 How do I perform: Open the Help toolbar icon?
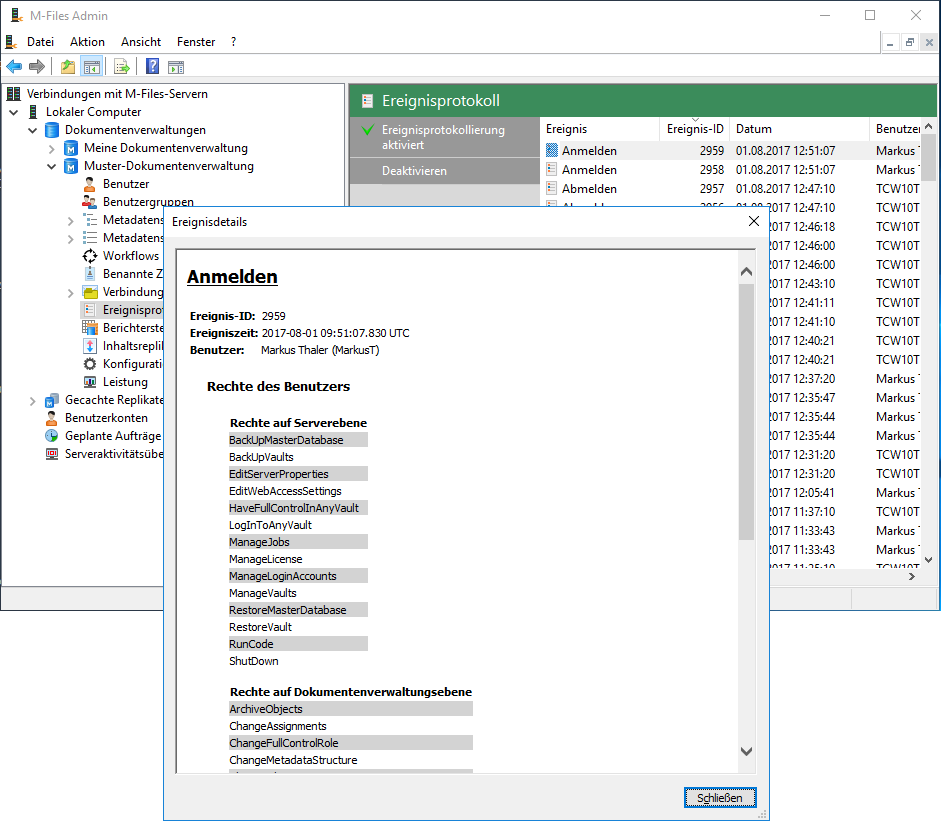(153, 66)
